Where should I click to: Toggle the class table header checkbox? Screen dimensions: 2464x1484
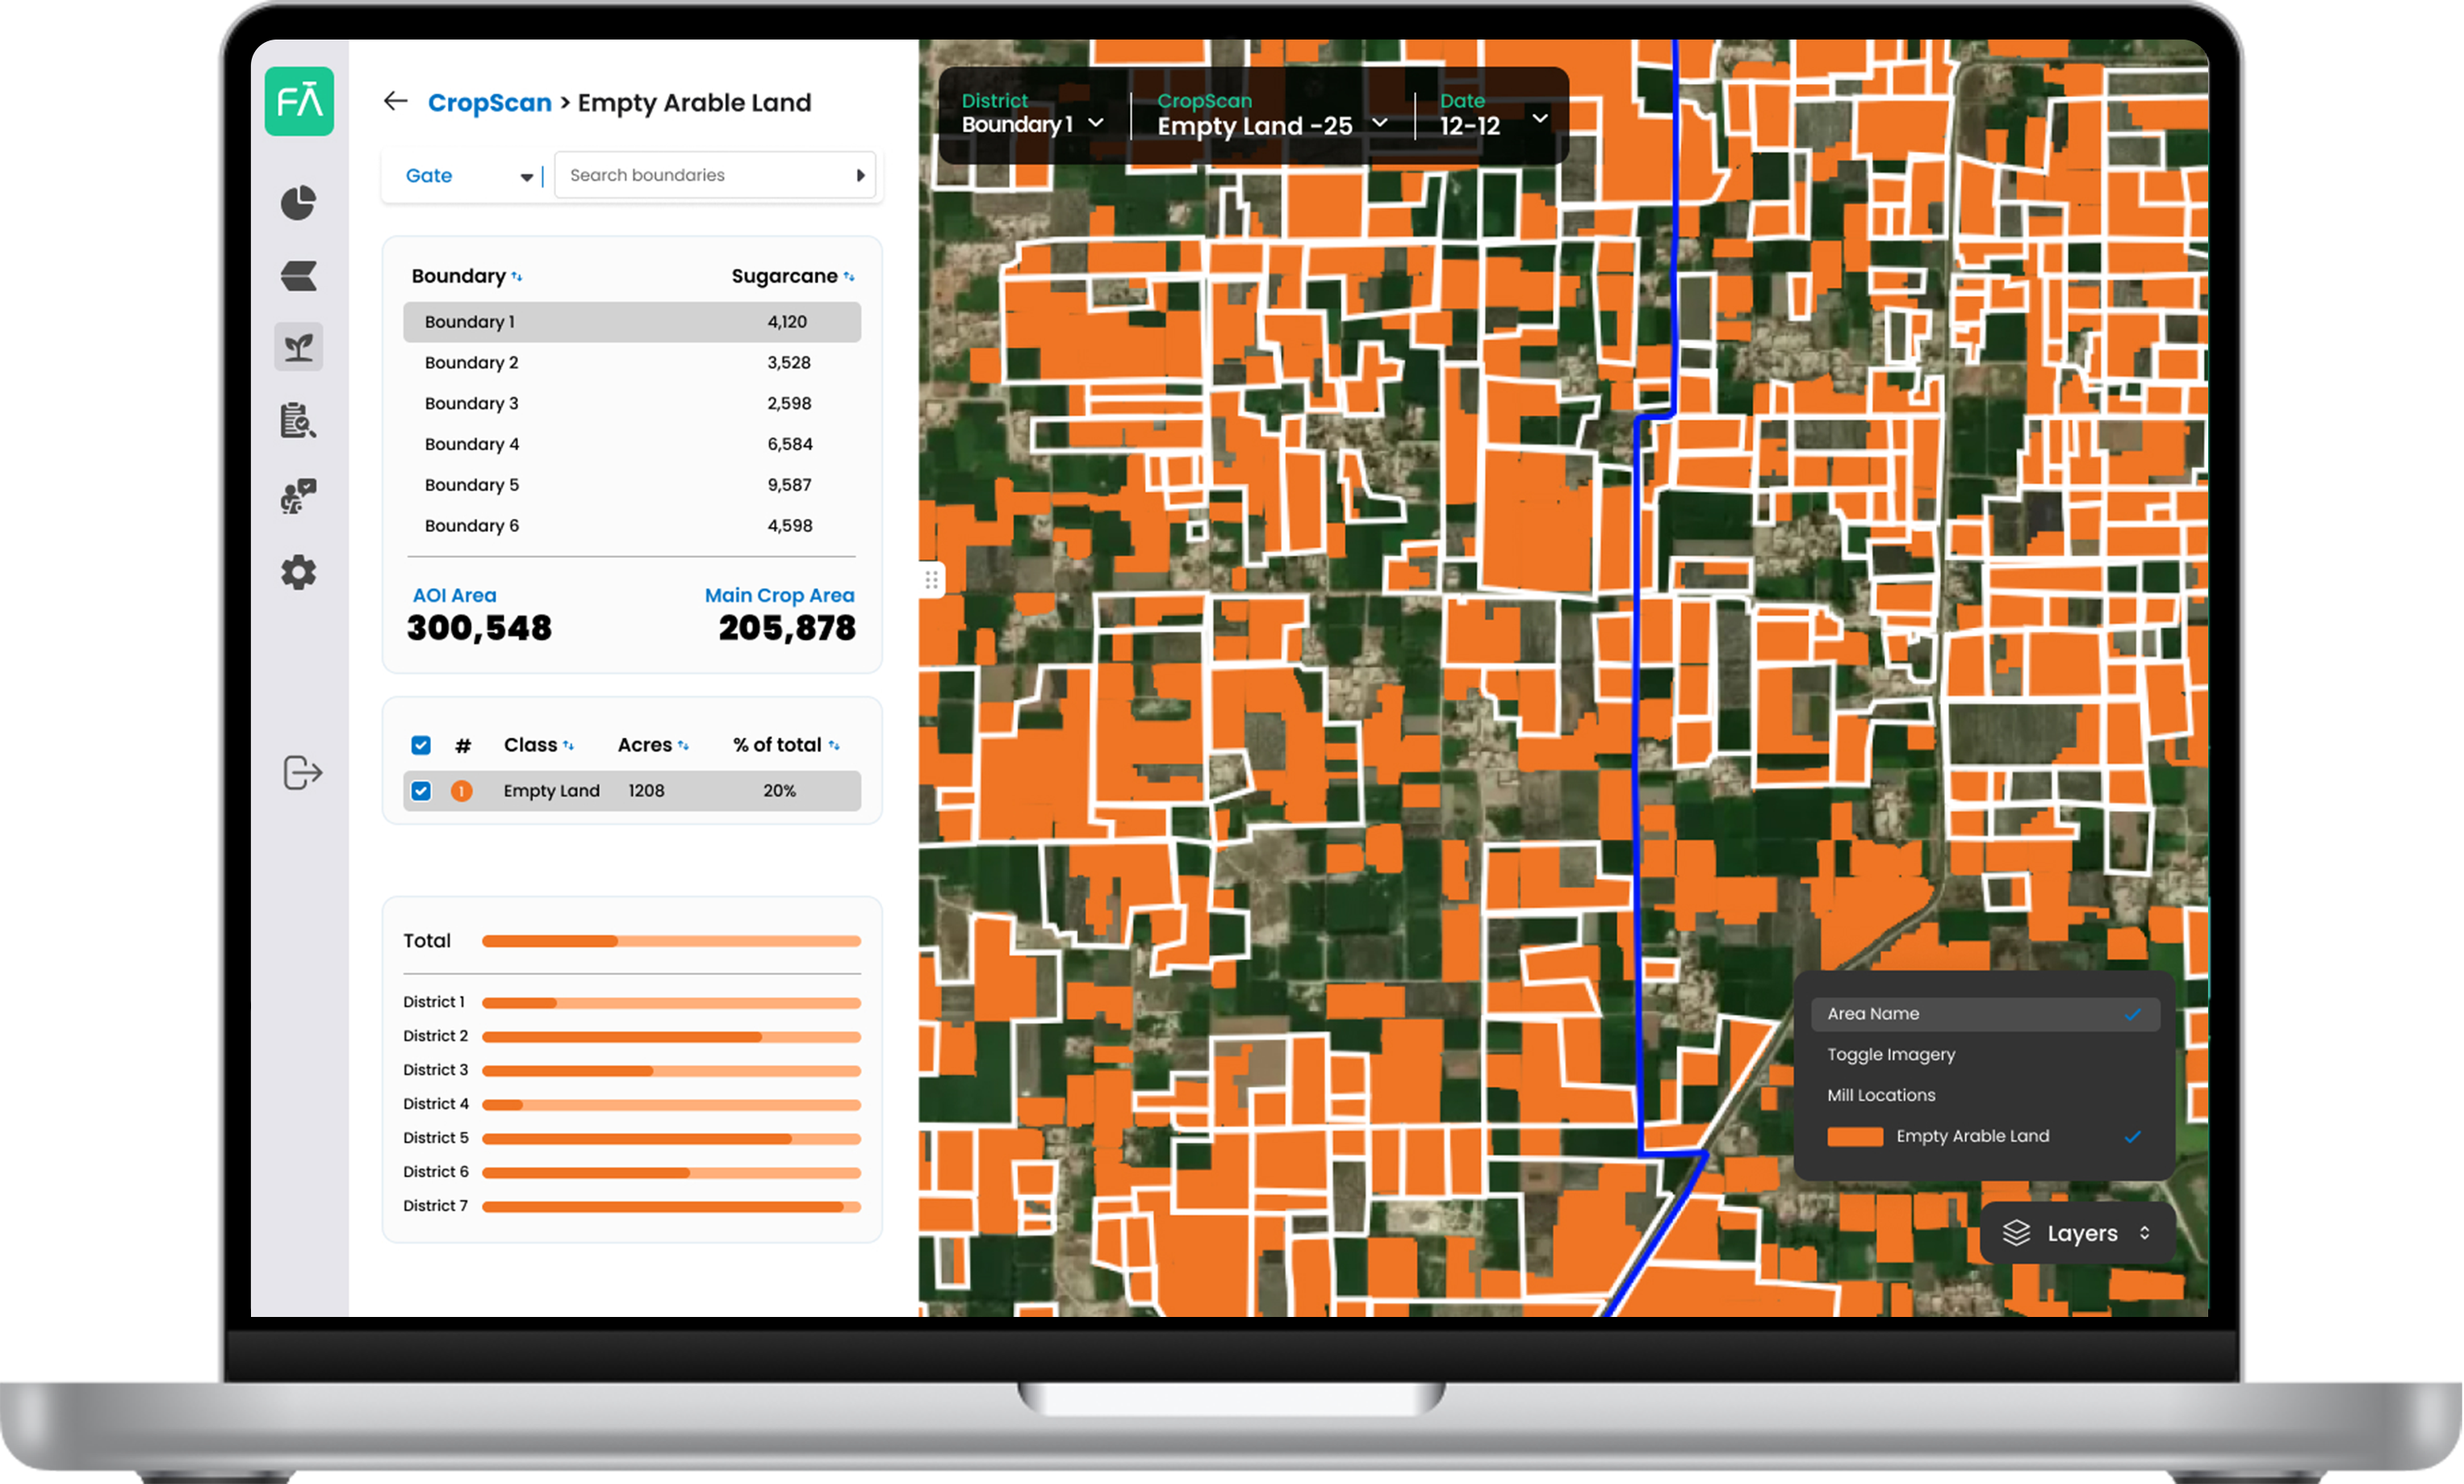tap(421, 745)
